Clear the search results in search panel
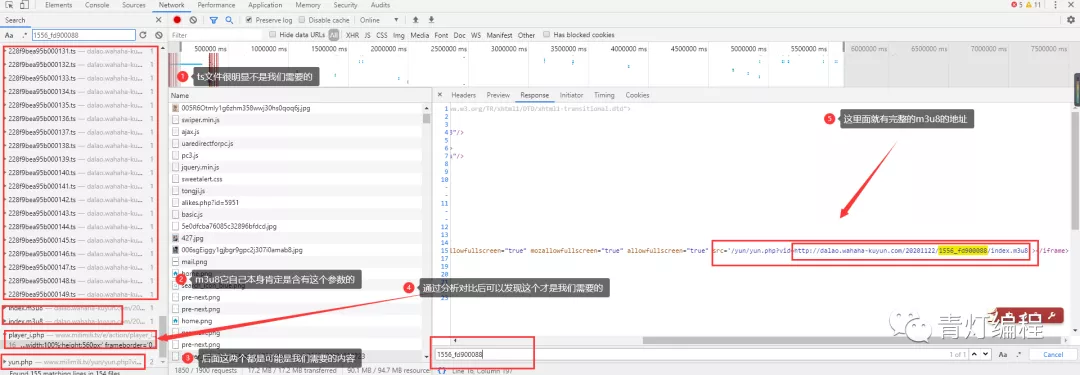1080x375 pixels. [x=158, y=34]
